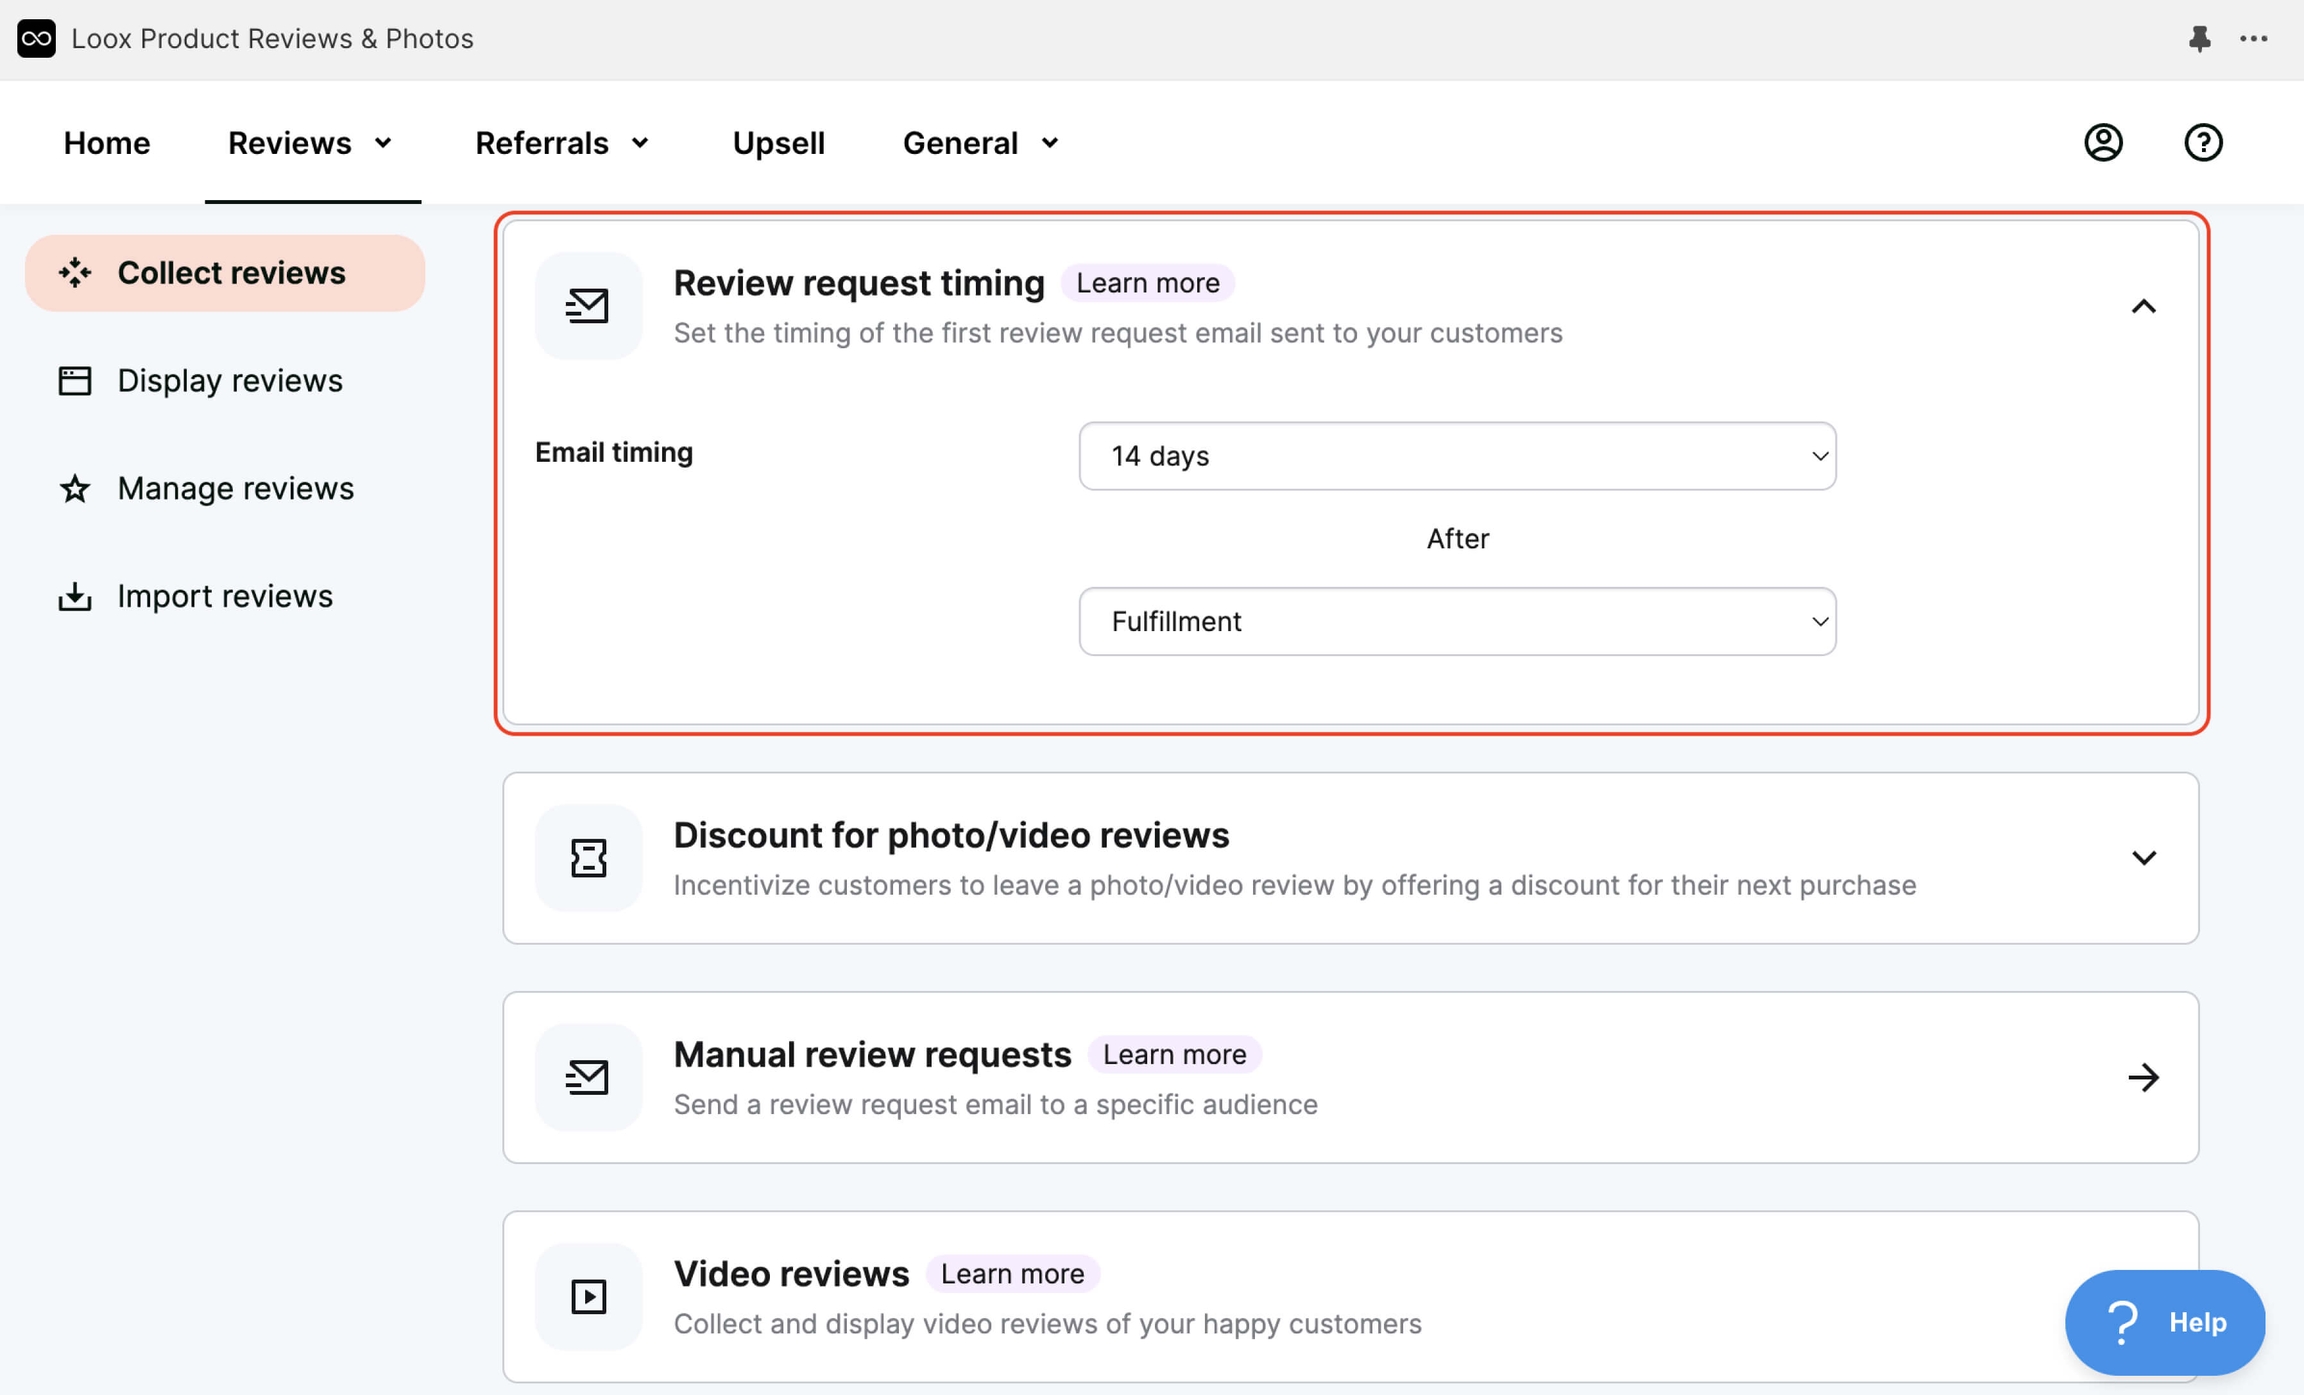The height and width of the screenshot is (1395, 2304).
Task: Open the Email timing 14 days dropdown
Action: pyautogui.click(x=1456, y=456)
